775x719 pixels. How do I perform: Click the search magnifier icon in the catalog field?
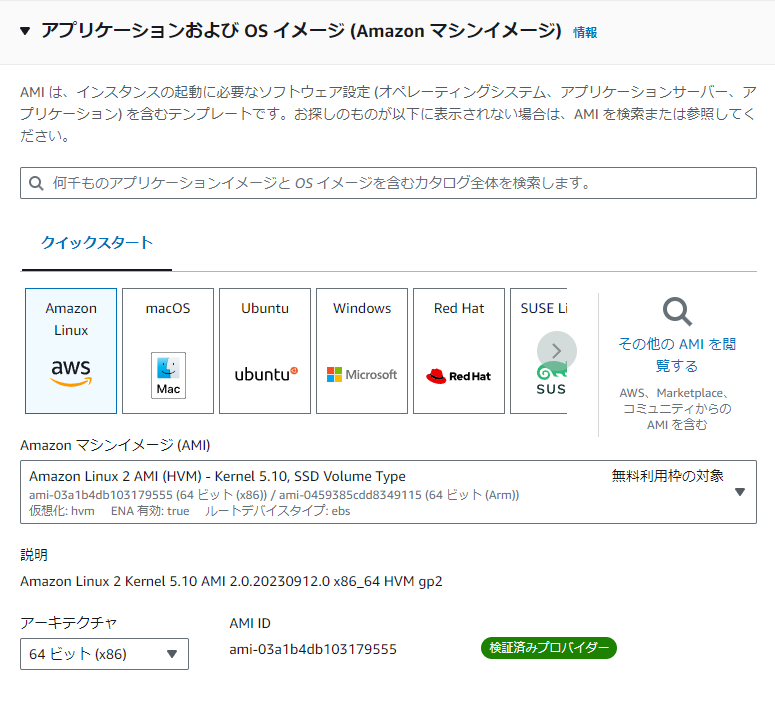point(36,183)
